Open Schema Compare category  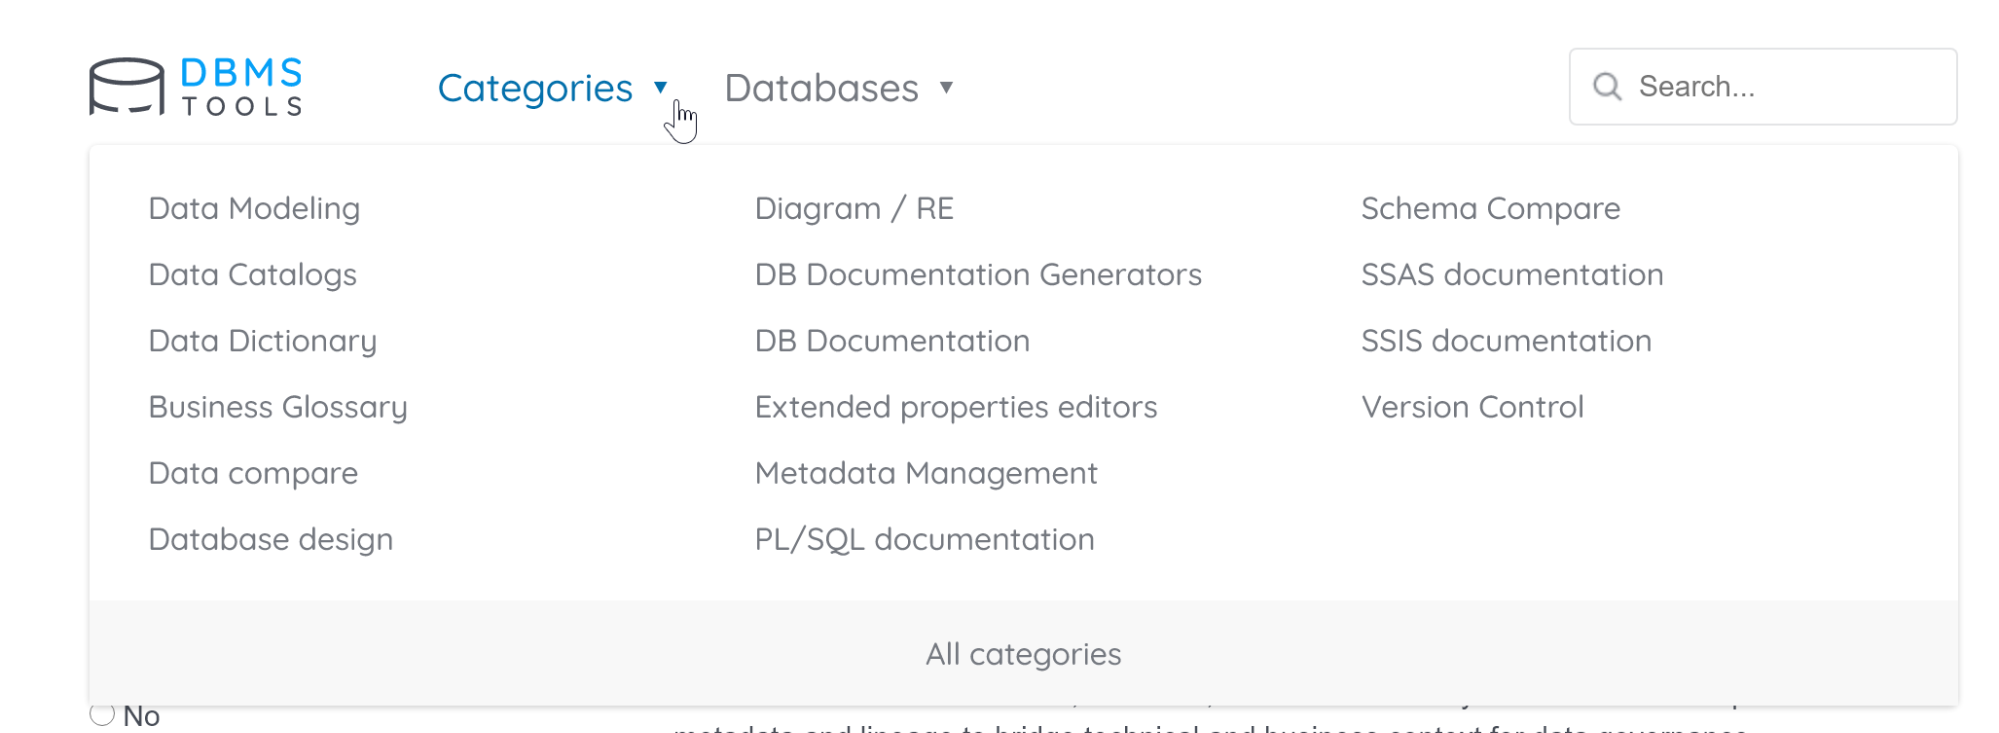1490,208
